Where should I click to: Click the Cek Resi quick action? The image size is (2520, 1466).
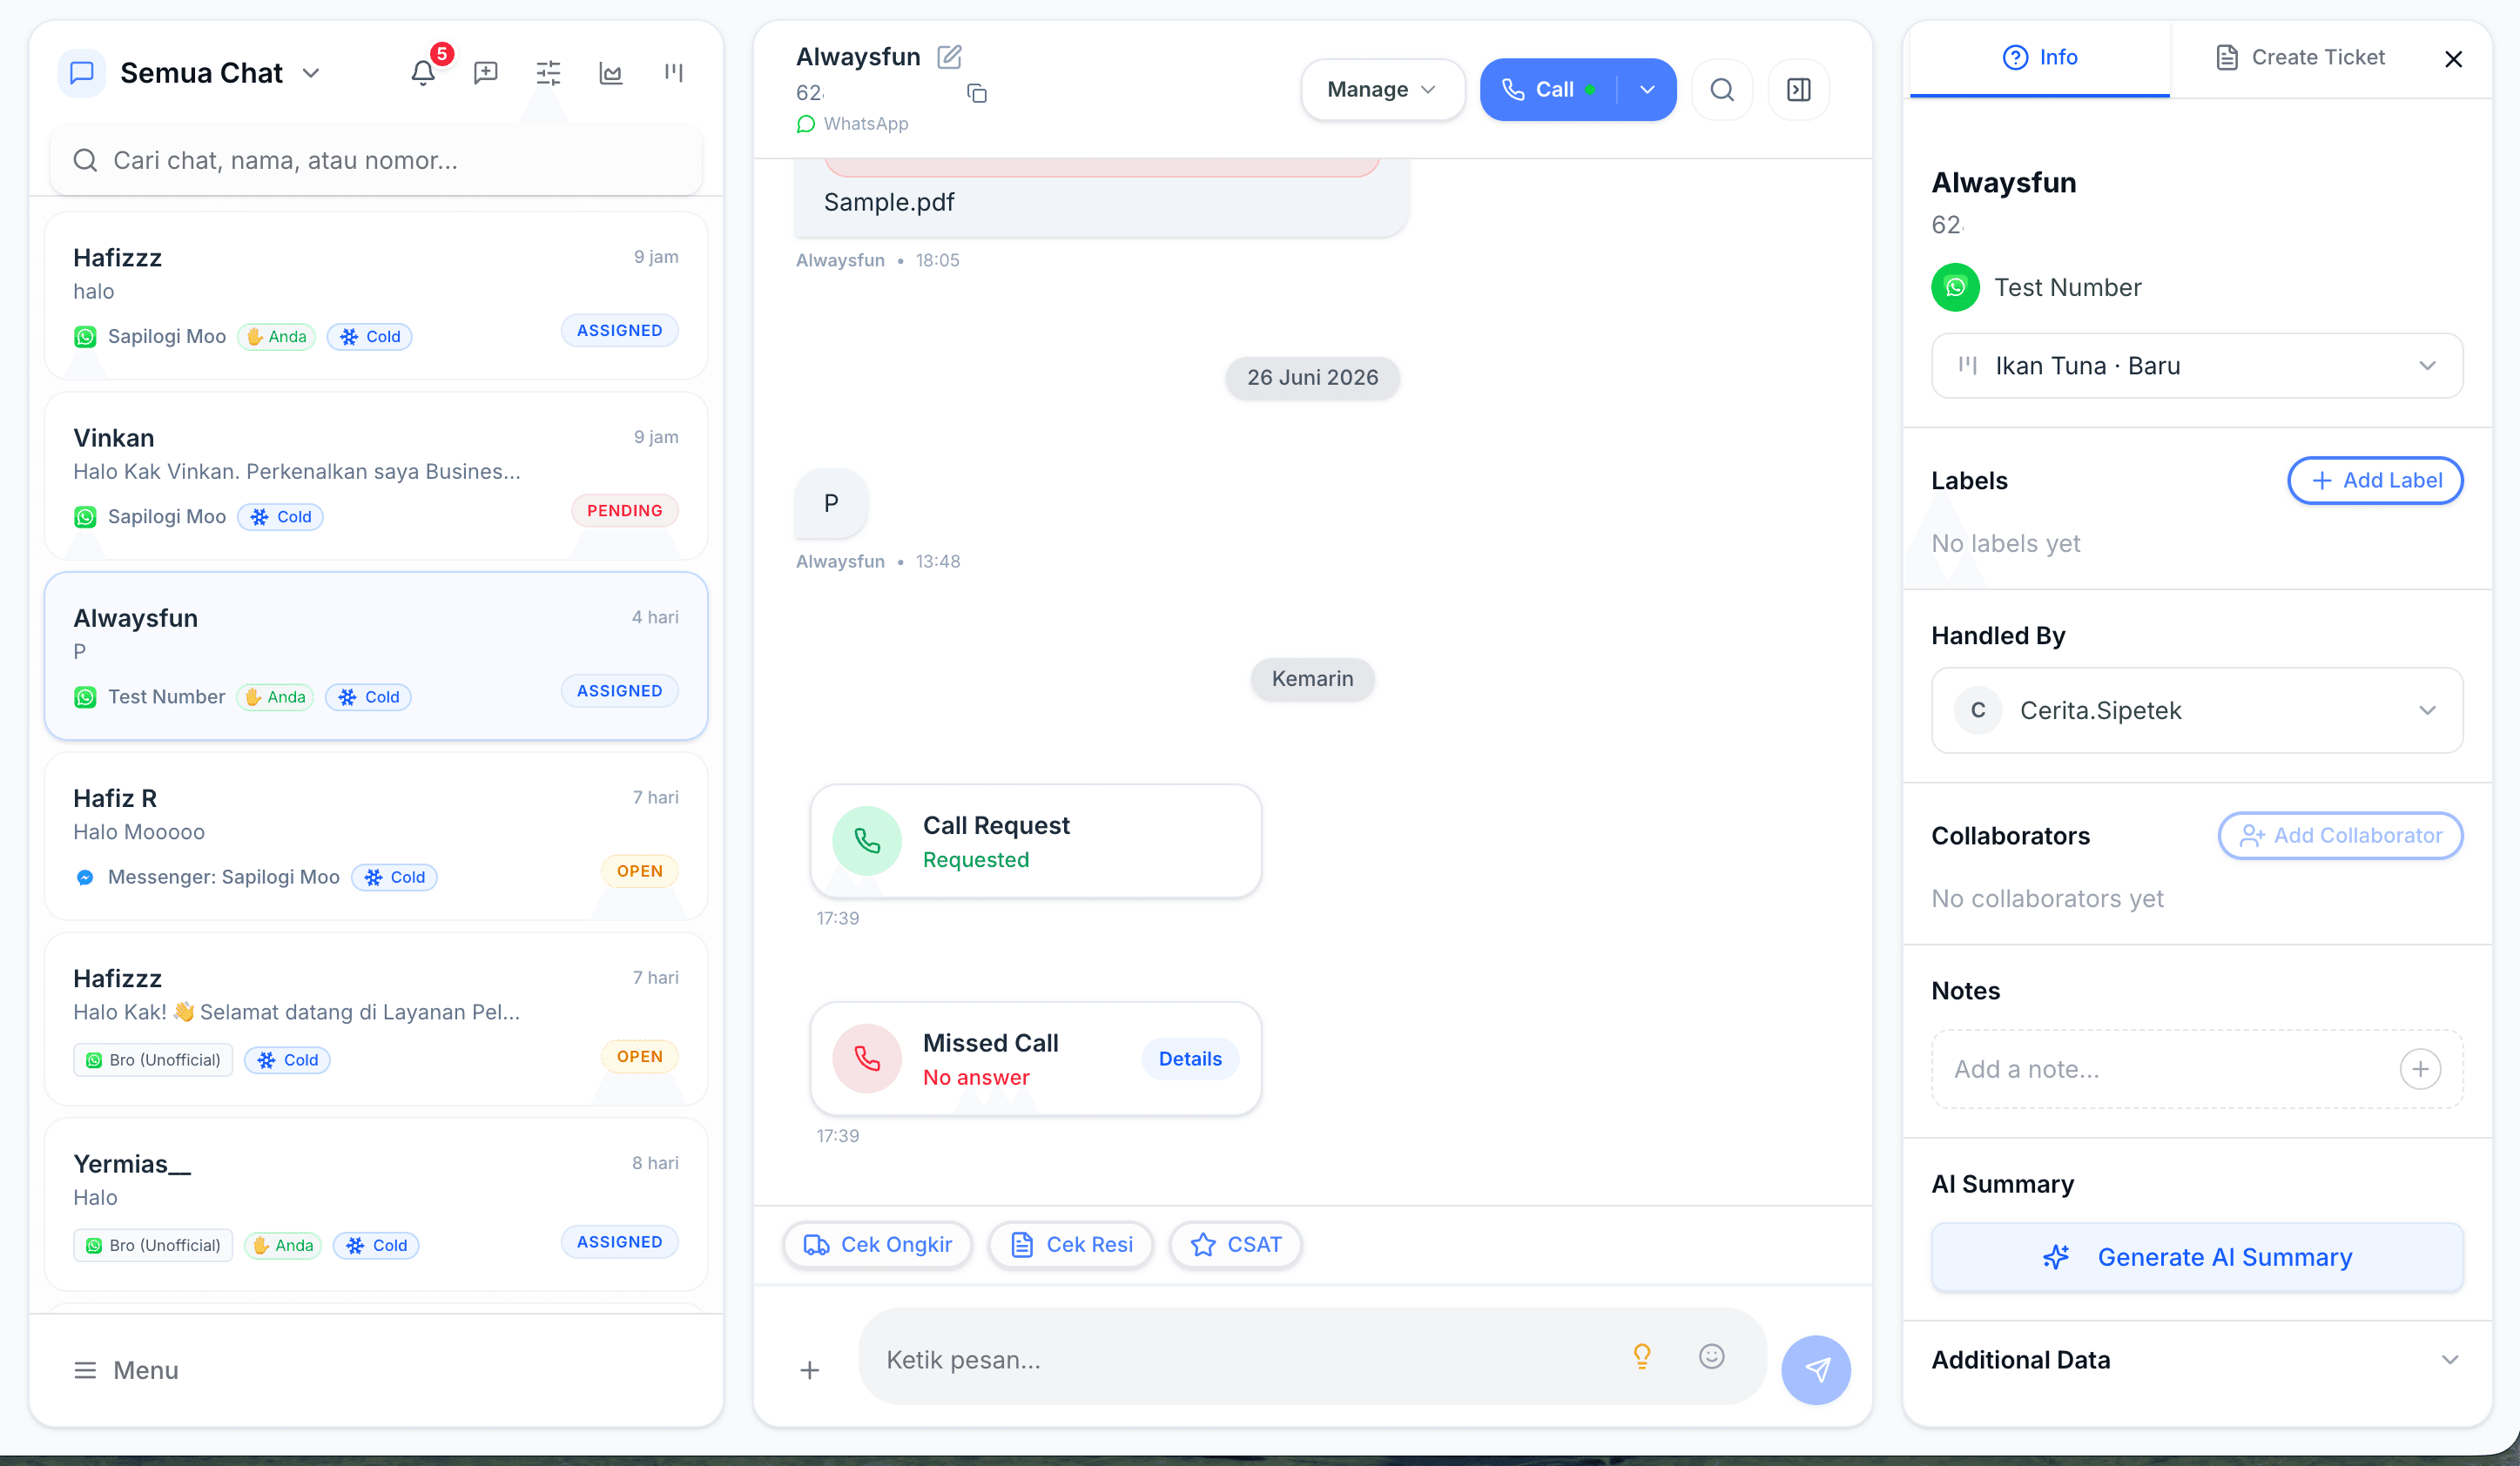(x=1070, y=1245)
